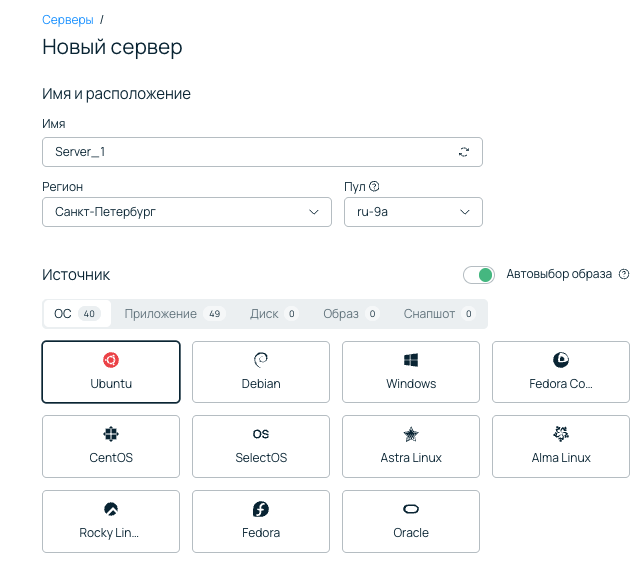This screenshot has width=639, height=566.
Task: Choose the Alma Linux card
Action: pyautogui.click(x=561, y=446)
